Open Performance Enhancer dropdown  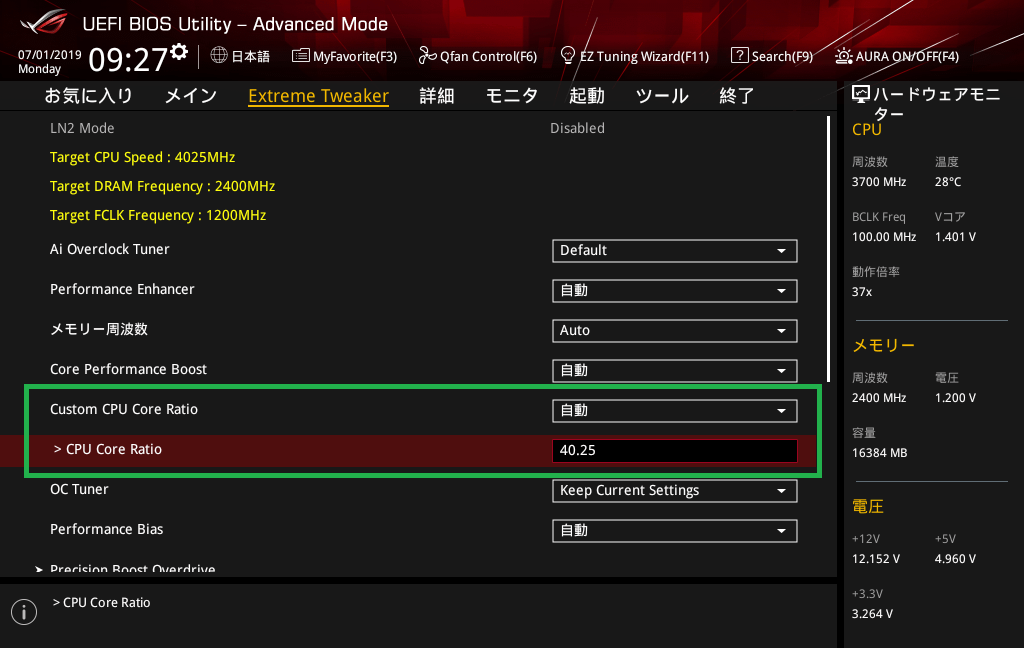pyautogui.click(x=675, y=291)
